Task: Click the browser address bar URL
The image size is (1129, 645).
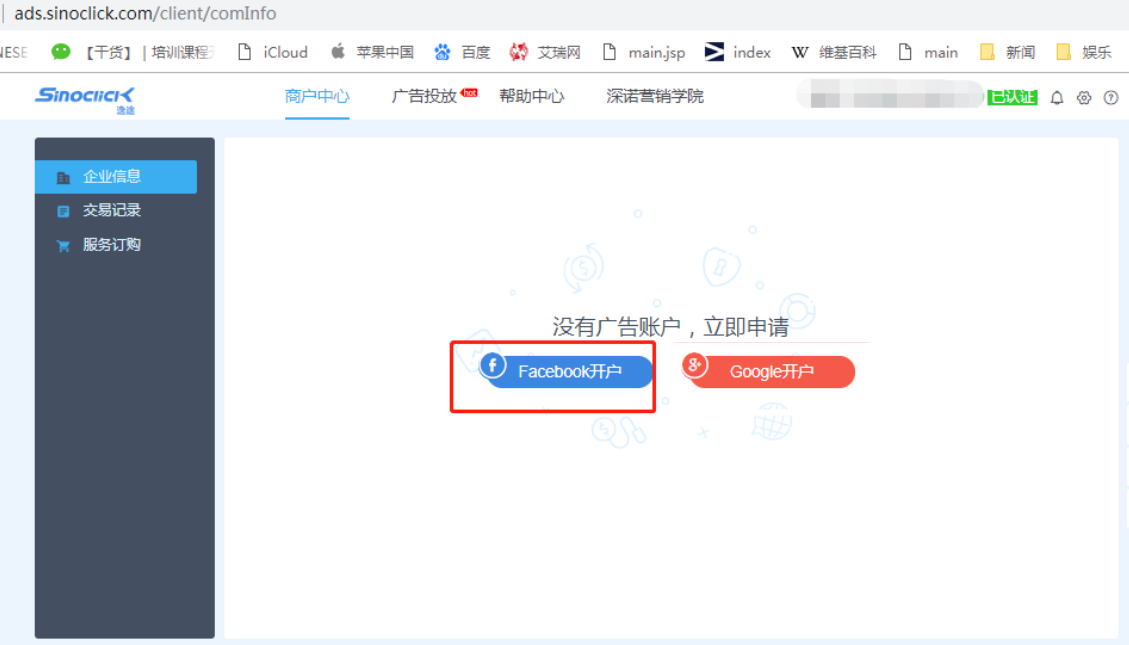Action: click(145, 13)
